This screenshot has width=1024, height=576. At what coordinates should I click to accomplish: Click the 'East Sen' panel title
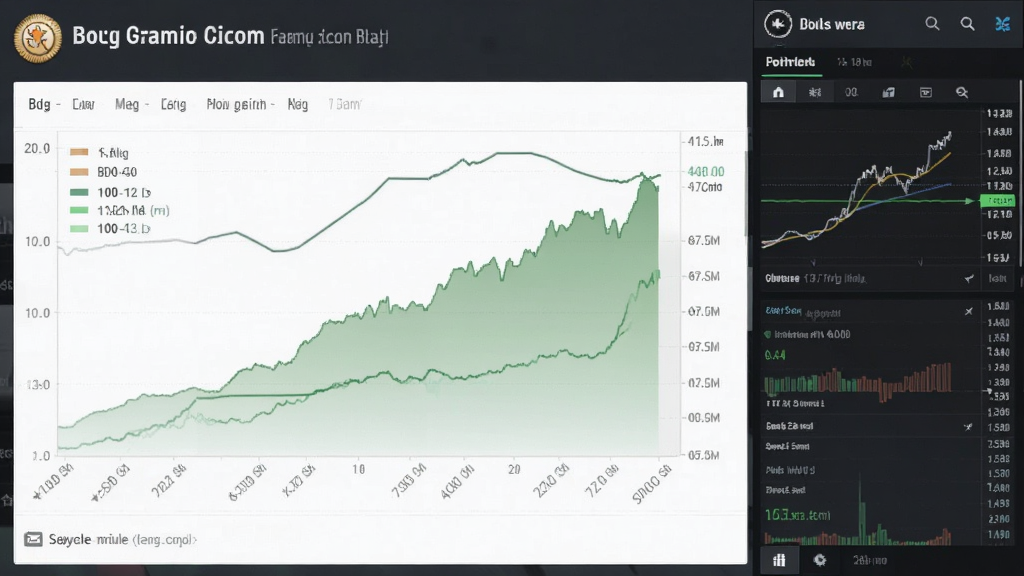(x=784, y=311)
